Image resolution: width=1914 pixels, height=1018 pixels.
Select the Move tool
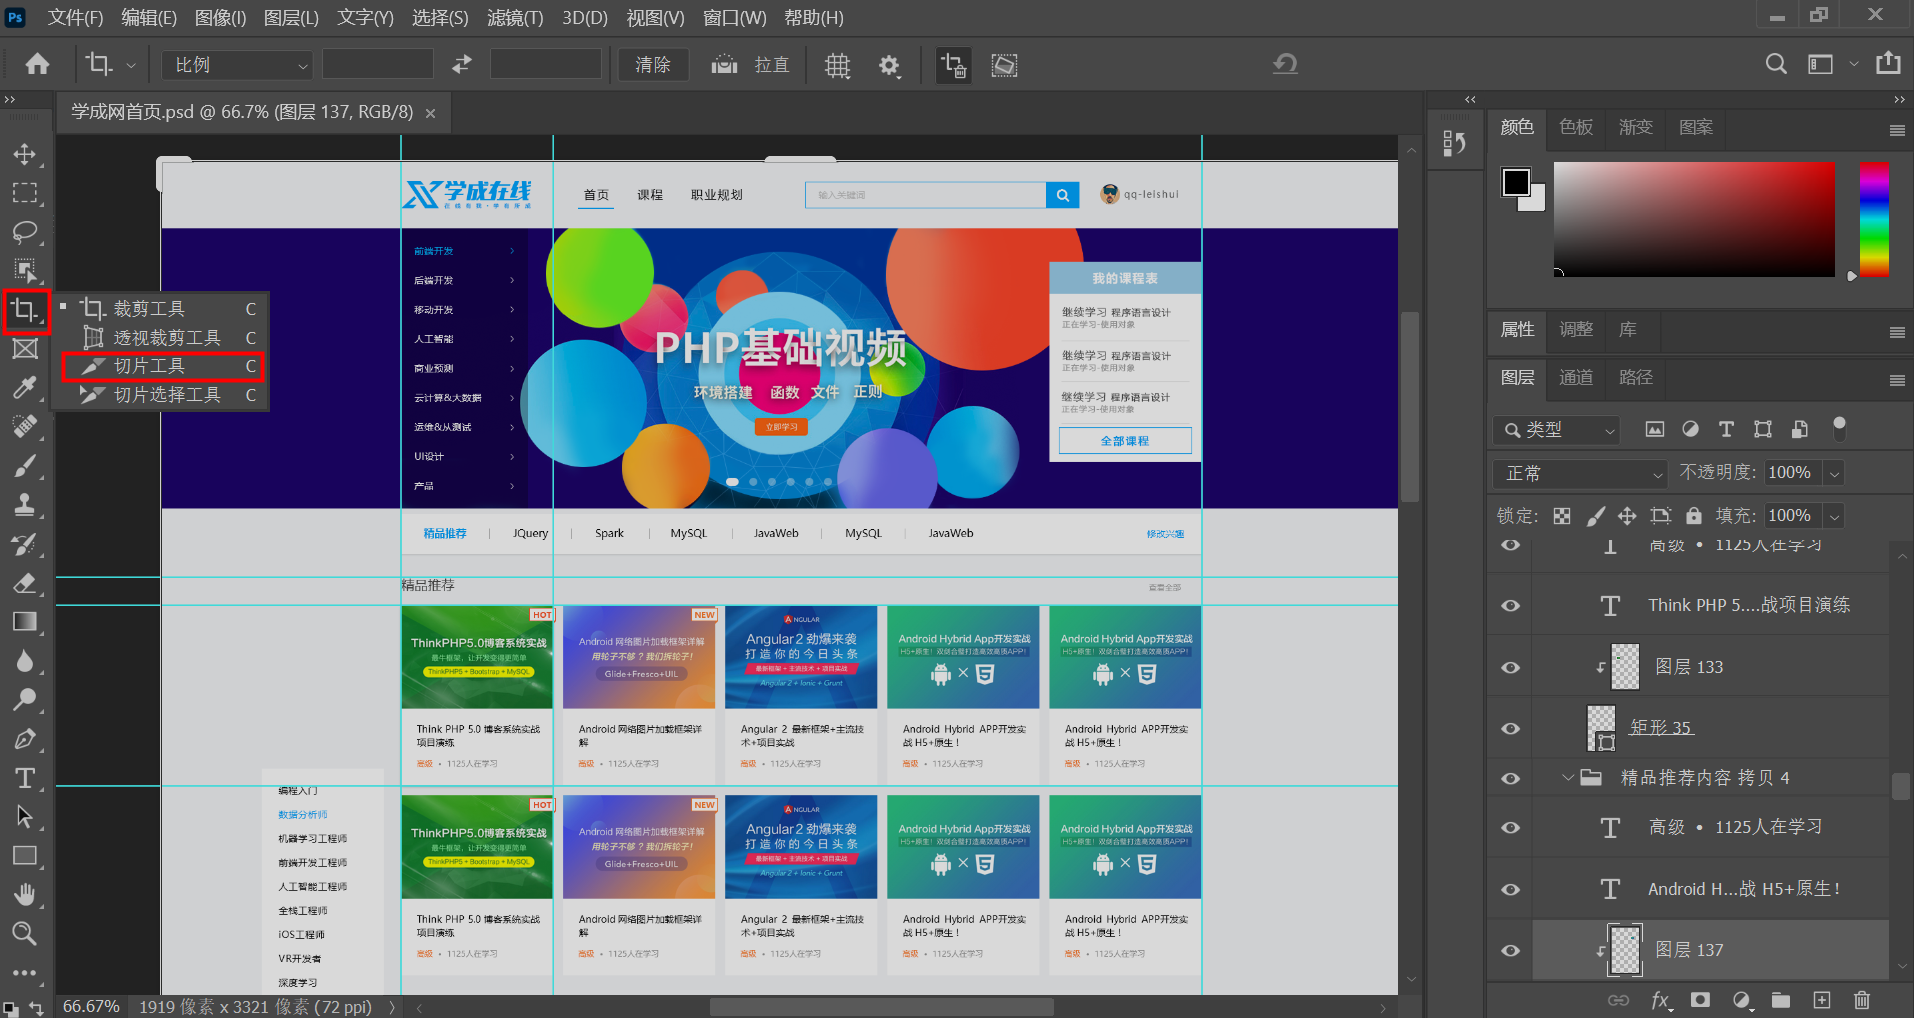[x=25, y=154]
